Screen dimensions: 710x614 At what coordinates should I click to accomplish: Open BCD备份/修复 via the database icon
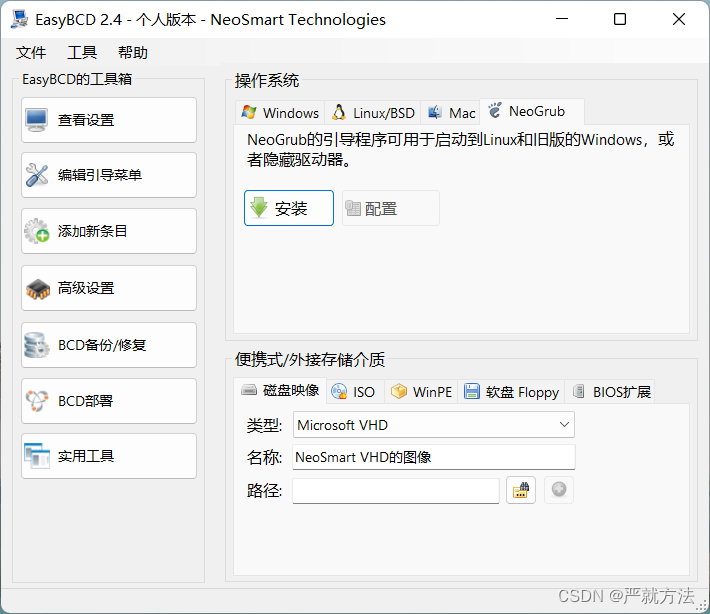37,345
